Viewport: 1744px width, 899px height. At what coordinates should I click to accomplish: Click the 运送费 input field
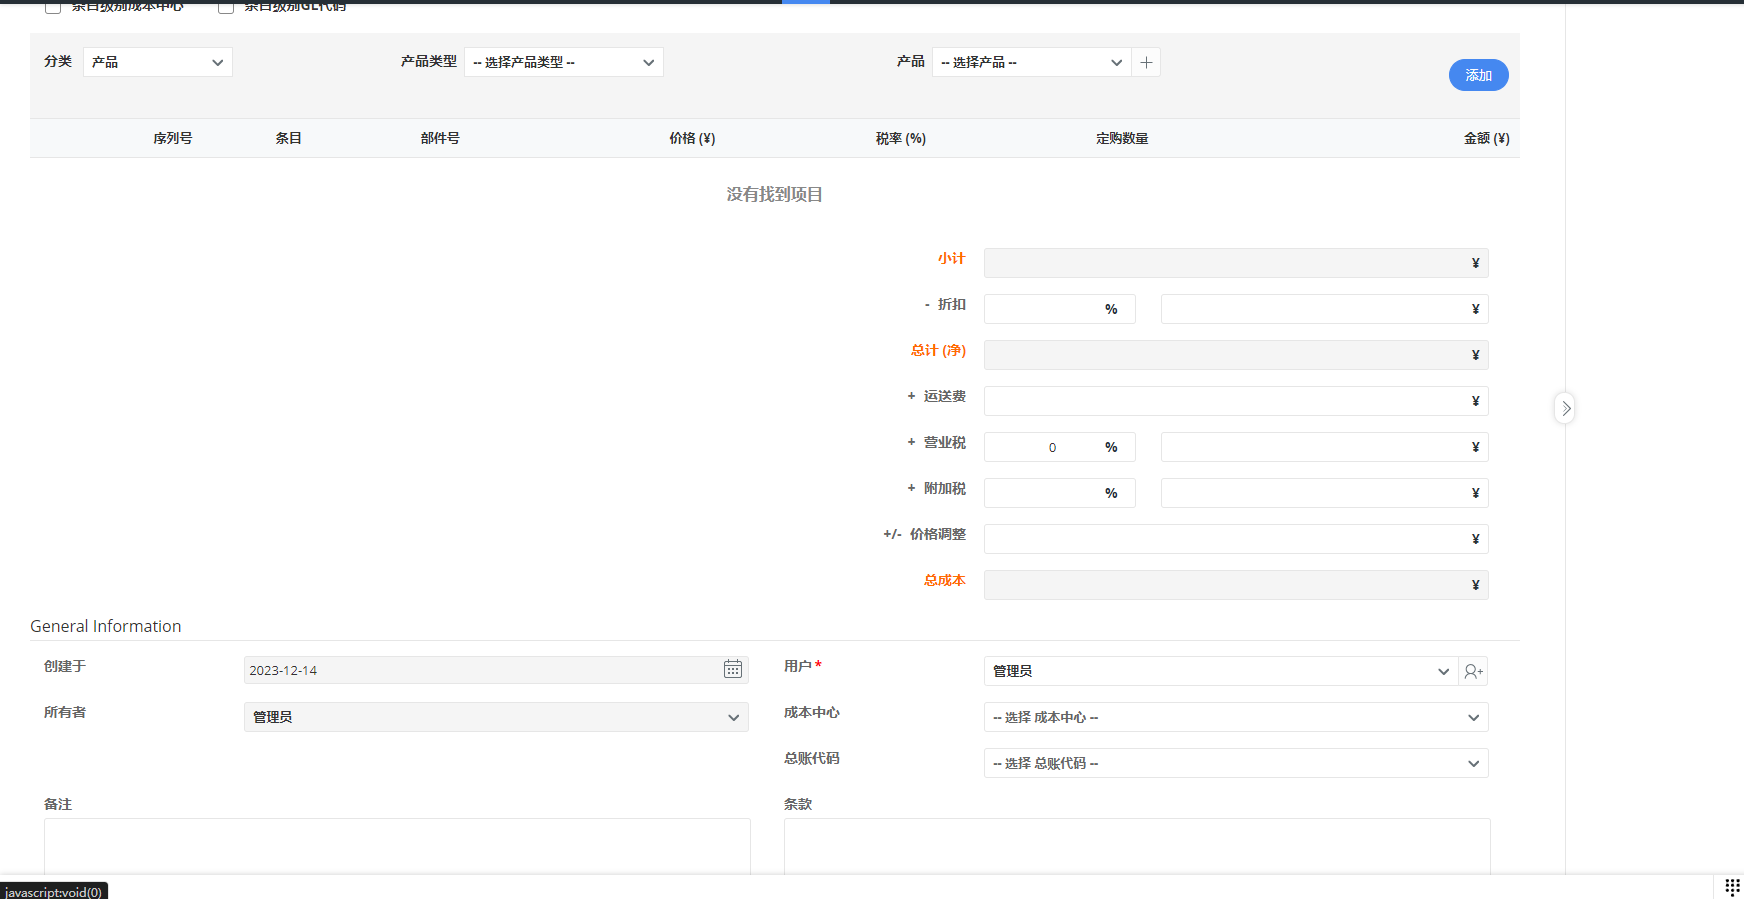point(1236,401)
